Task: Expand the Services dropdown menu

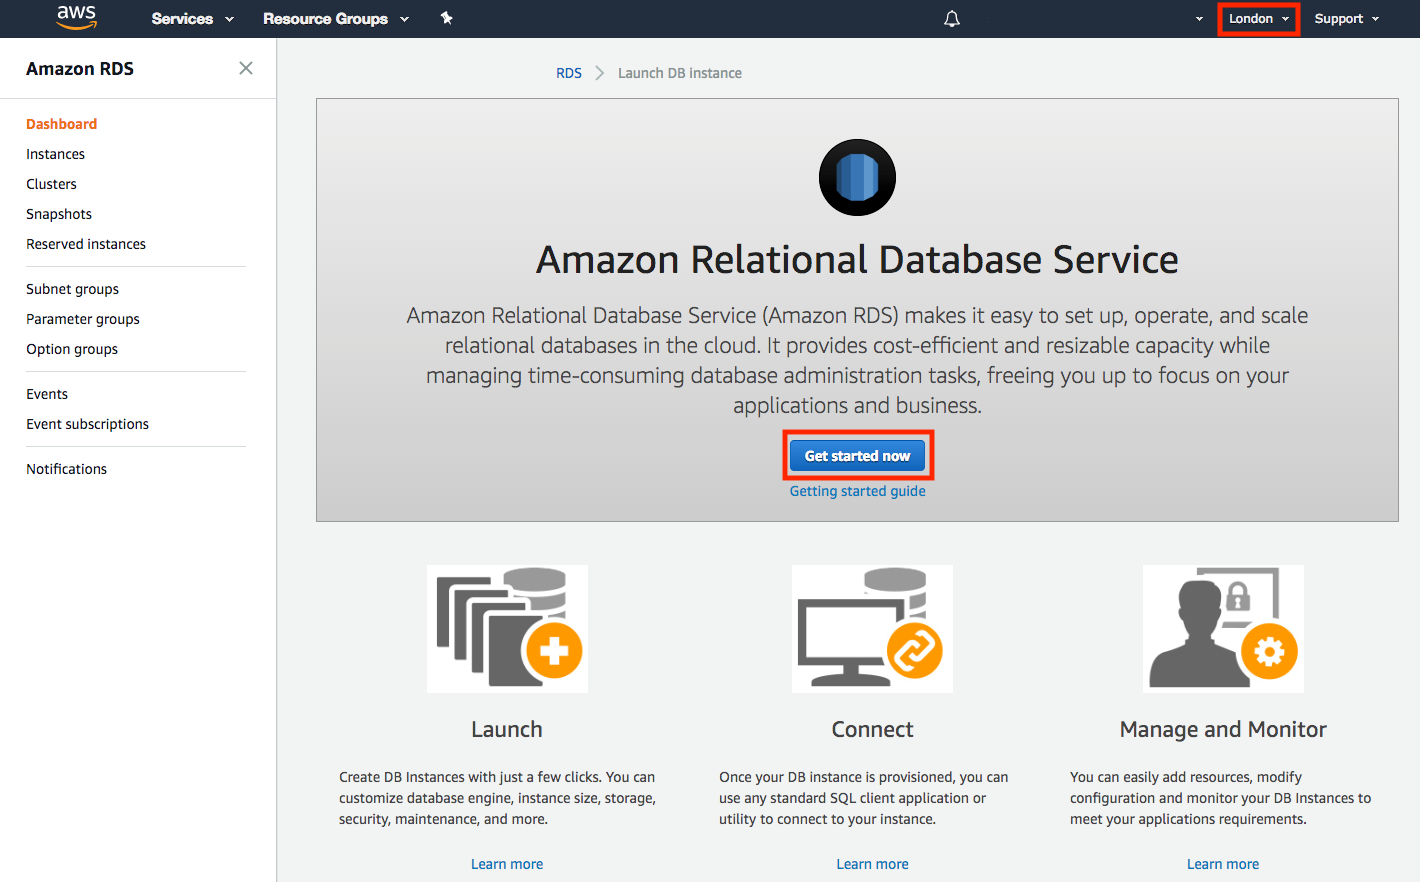Action: coord(192,19)
